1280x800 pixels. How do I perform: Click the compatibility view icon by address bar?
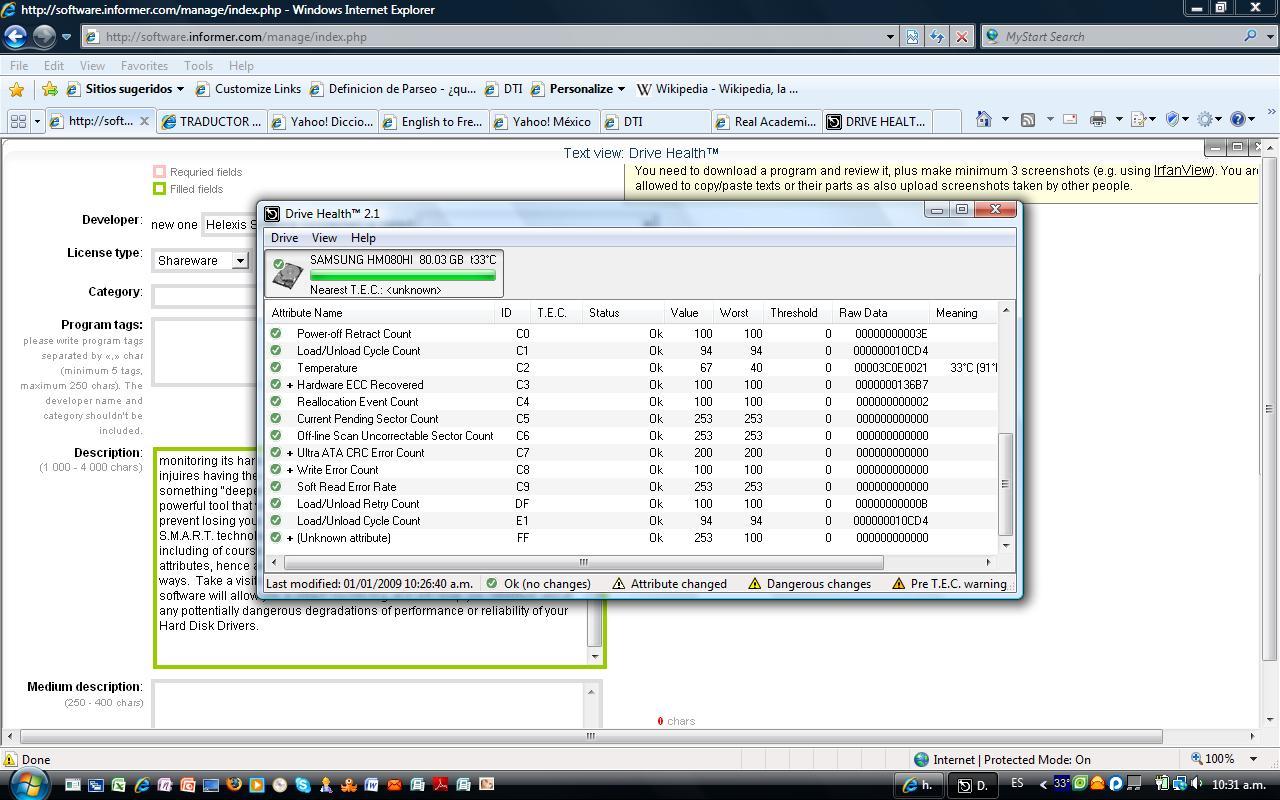pyautogui.click(x=912, y=37)
